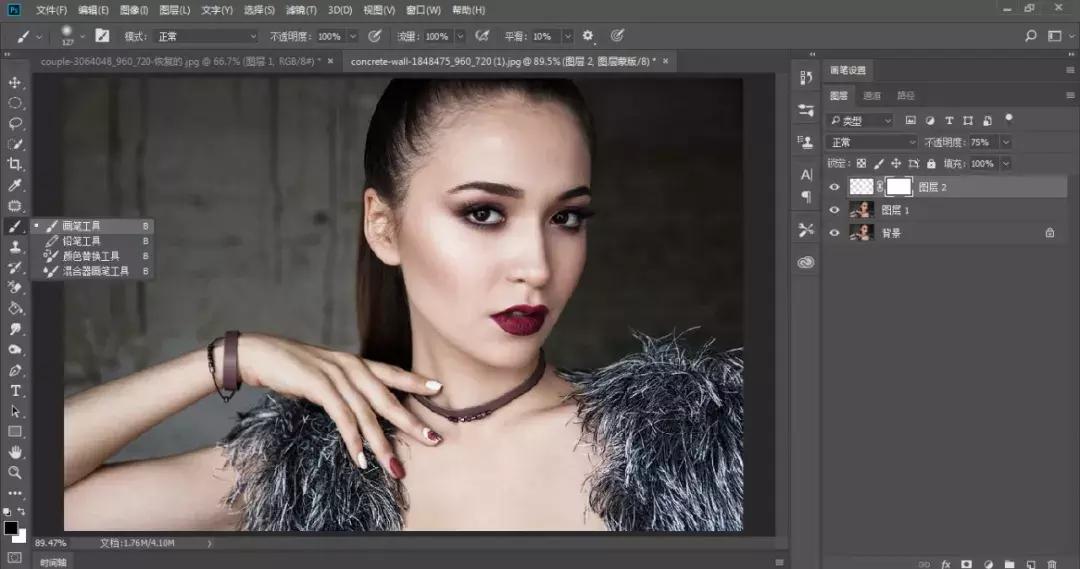Toggle visibility of the 背景 layer
Viewport: 1080px width, 569px height.
835,232
